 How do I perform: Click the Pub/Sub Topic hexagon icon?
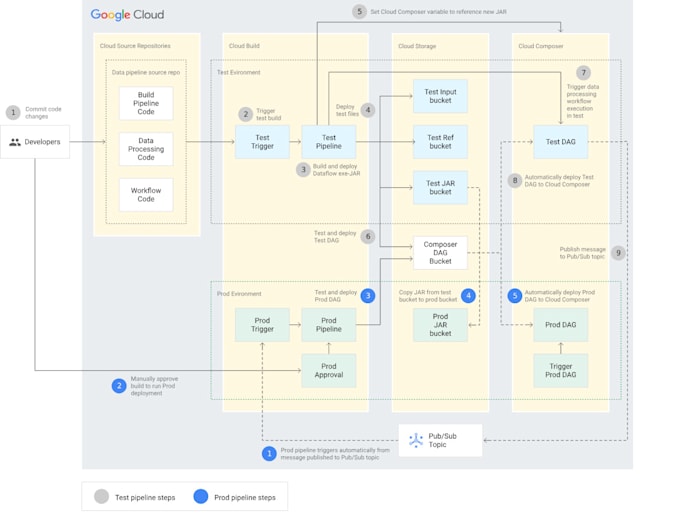[x=416, y=440]
